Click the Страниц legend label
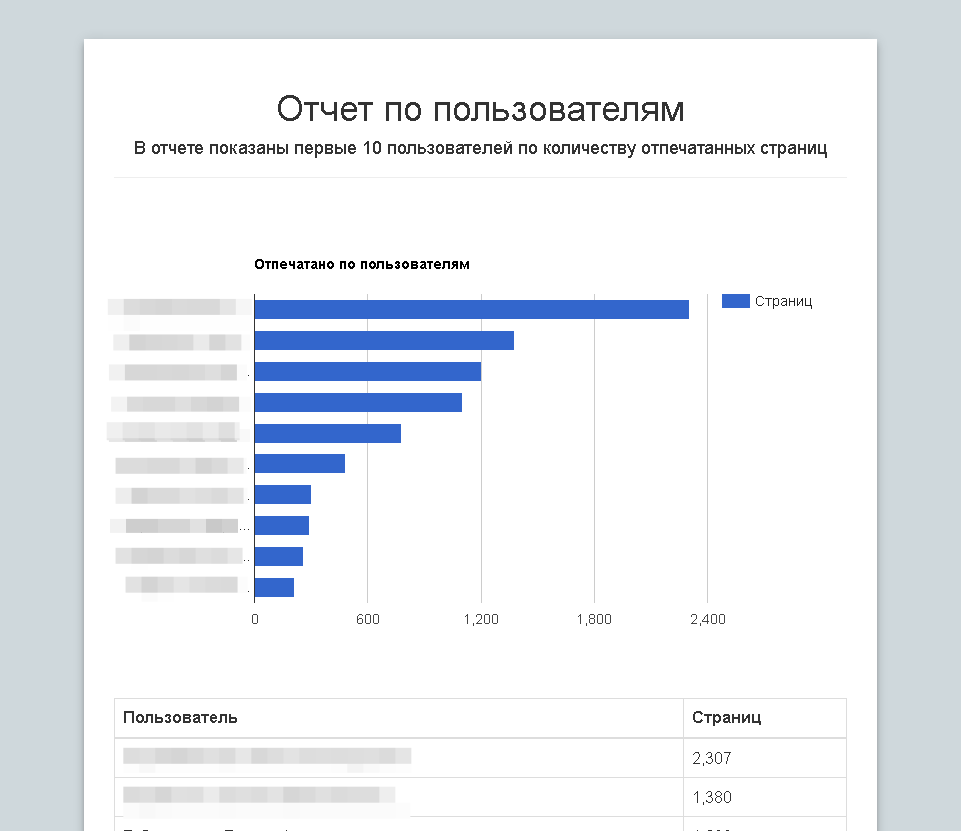Viewport: 961px width, 831px height. click(x=783, y=301)
